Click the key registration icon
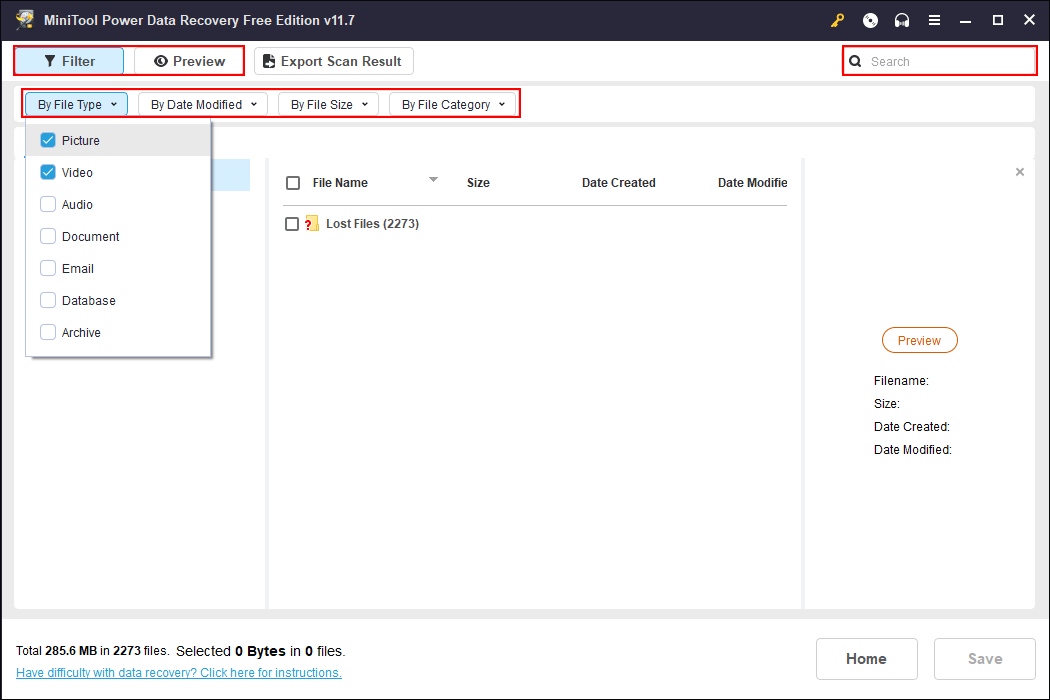 tap(837, 20)
